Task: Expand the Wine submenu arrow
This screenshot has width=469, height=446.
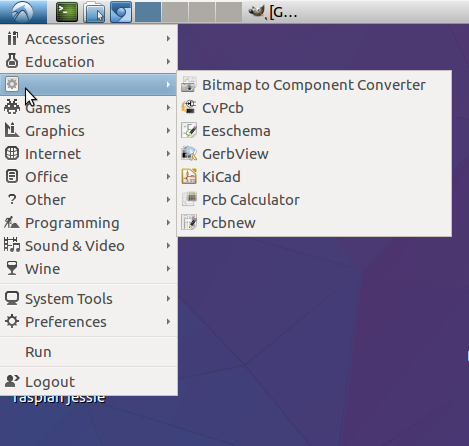Action: coord(168,269)
